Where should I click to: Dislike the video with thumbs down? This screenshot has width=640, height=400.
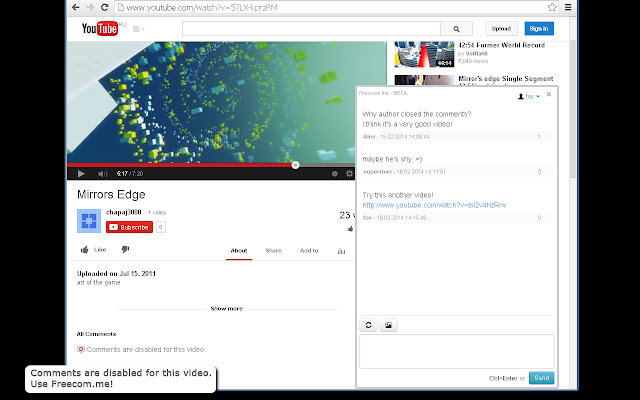(125, 249)
